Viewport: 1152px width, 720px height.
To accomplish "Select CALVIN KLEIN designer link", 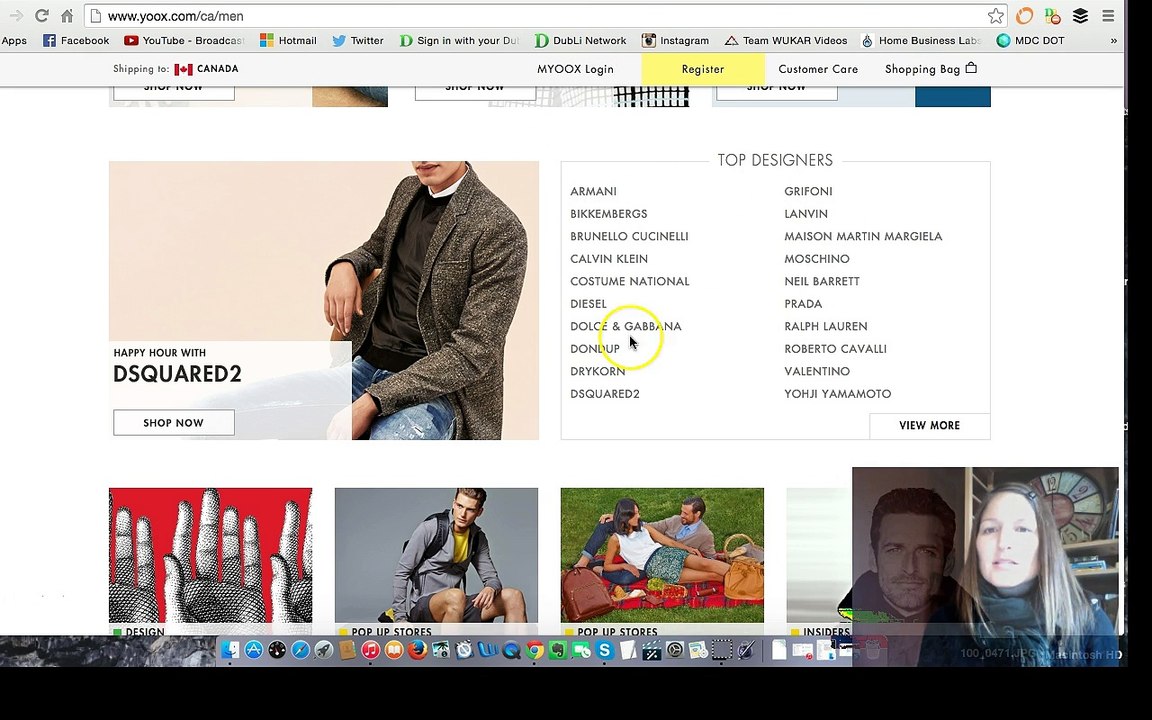I will click(x=608, y=259).
